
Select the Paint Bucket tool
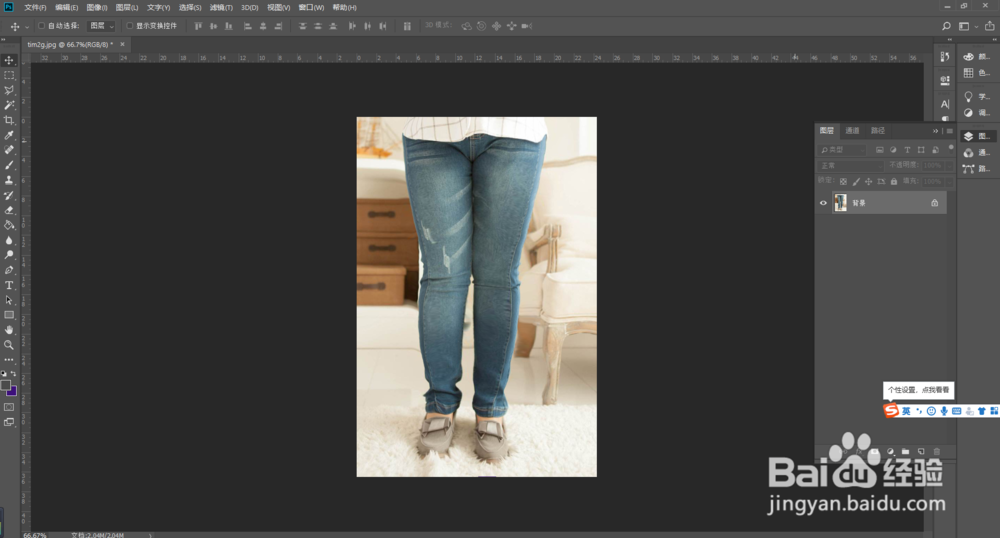click(x=9, y=225)
